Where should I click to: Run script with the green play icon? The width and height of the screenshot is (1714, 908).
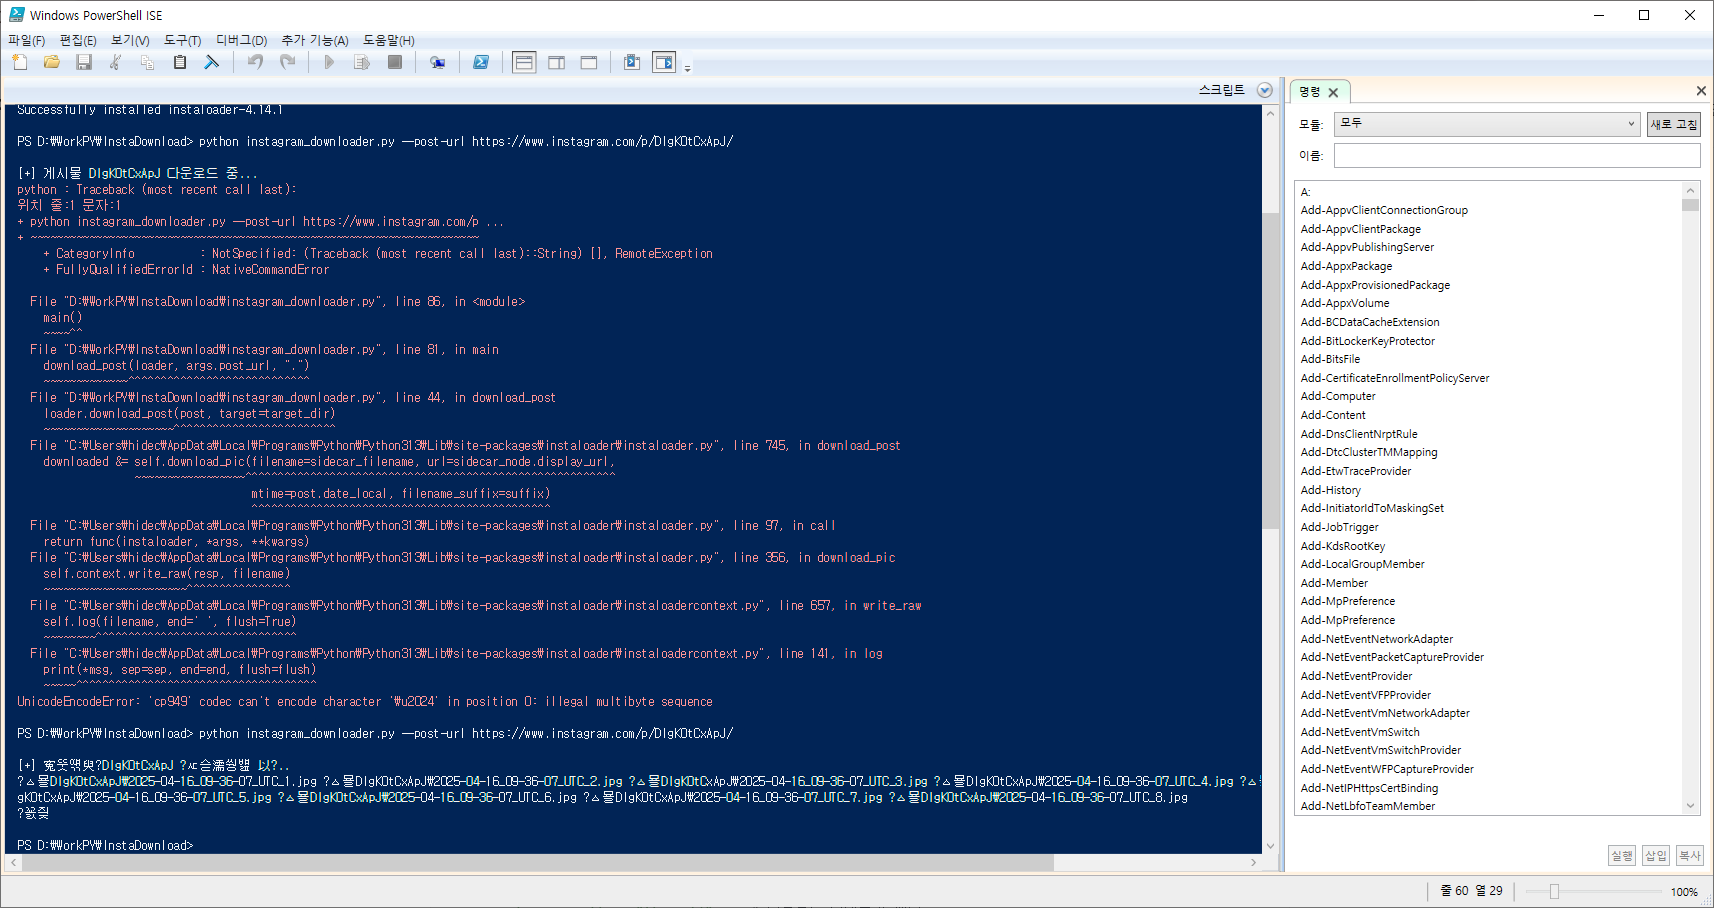coord(330,62)
